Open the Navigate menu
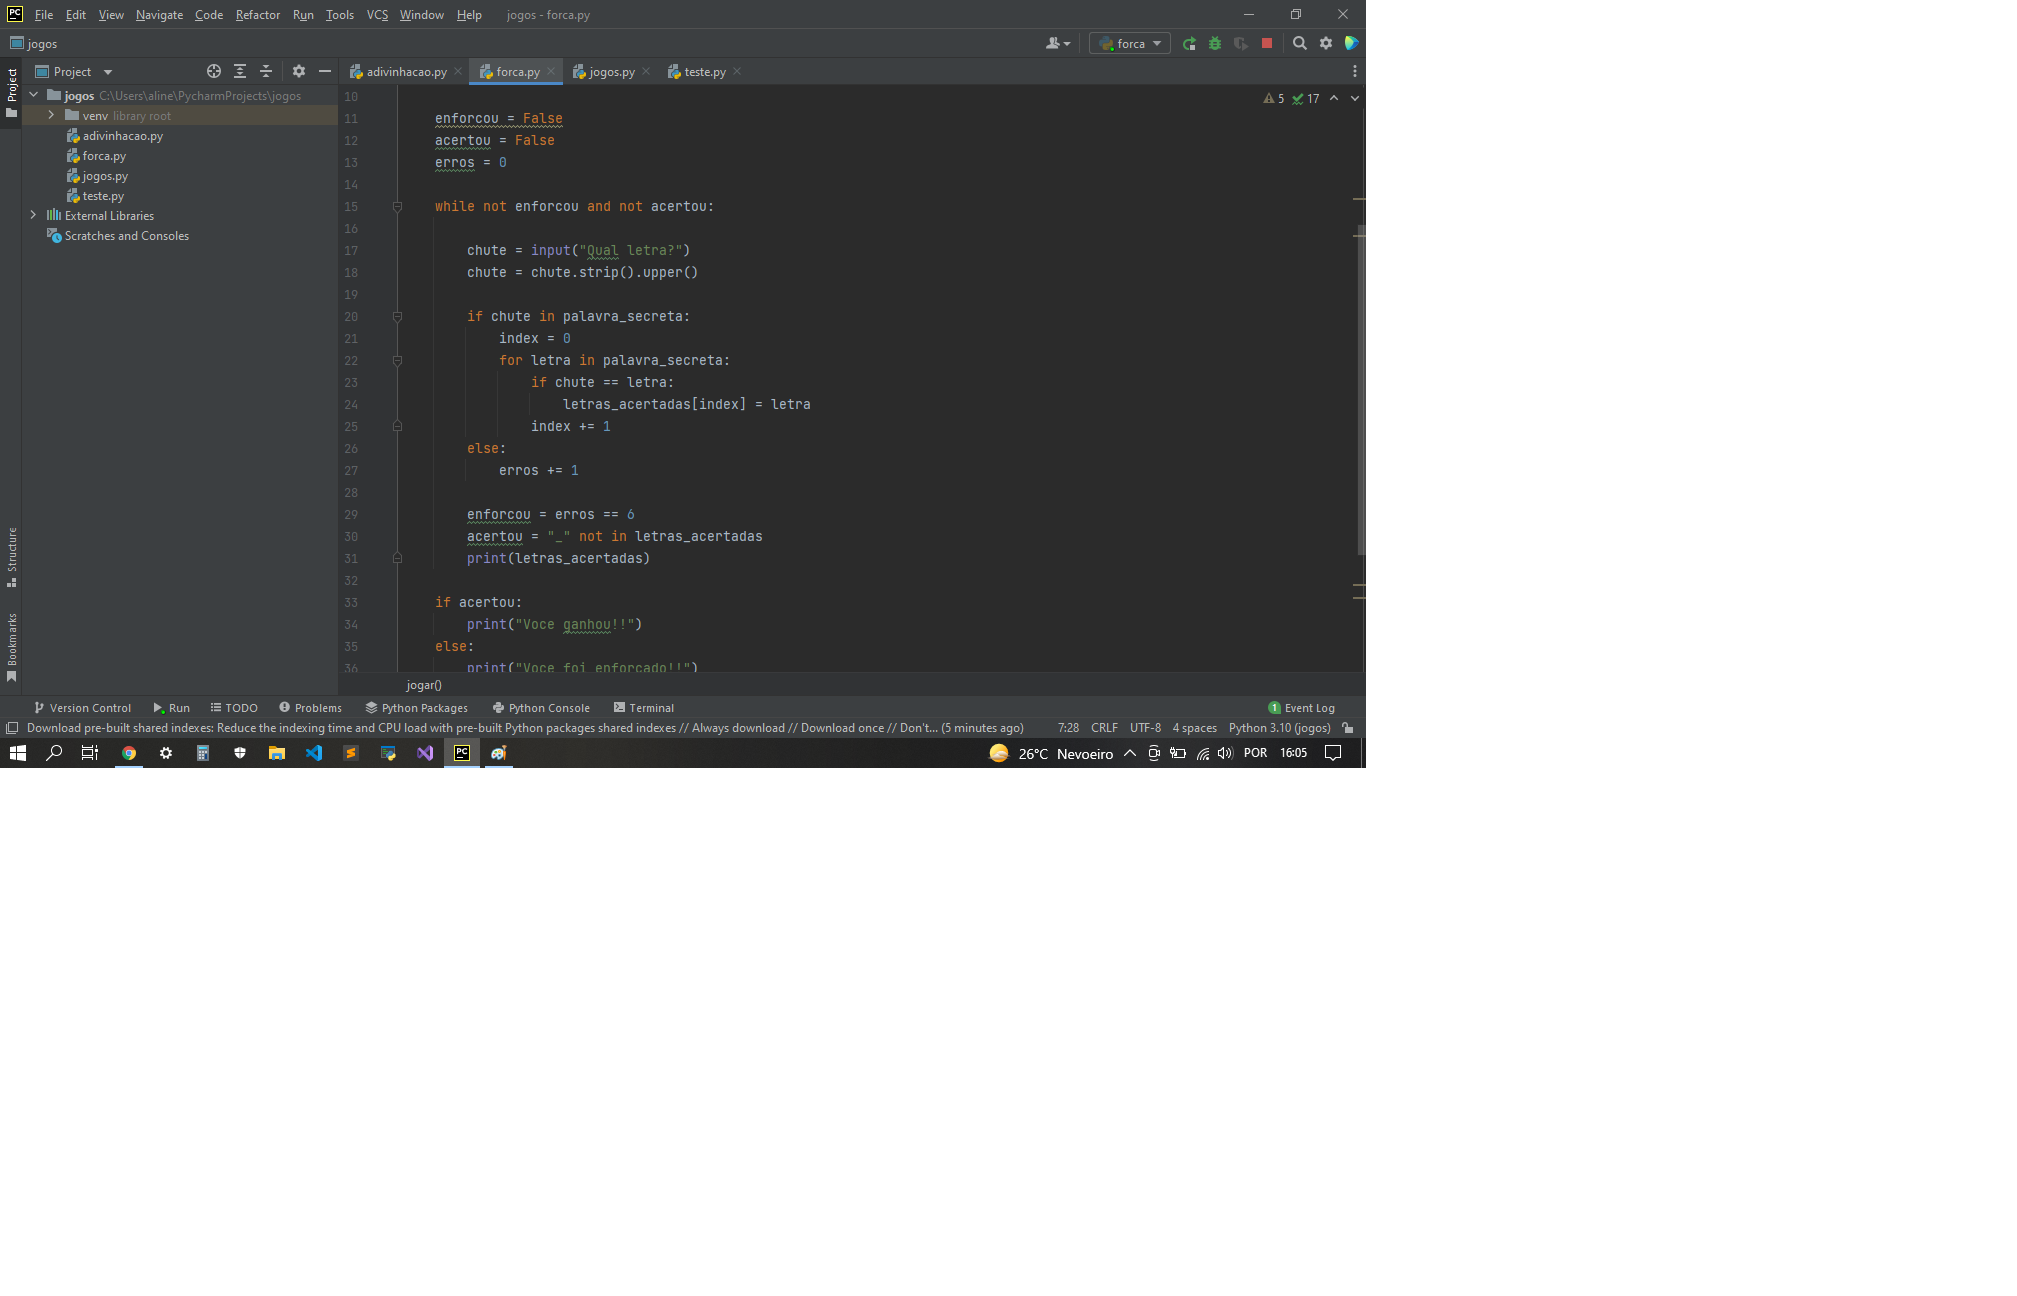 (159, 15)
